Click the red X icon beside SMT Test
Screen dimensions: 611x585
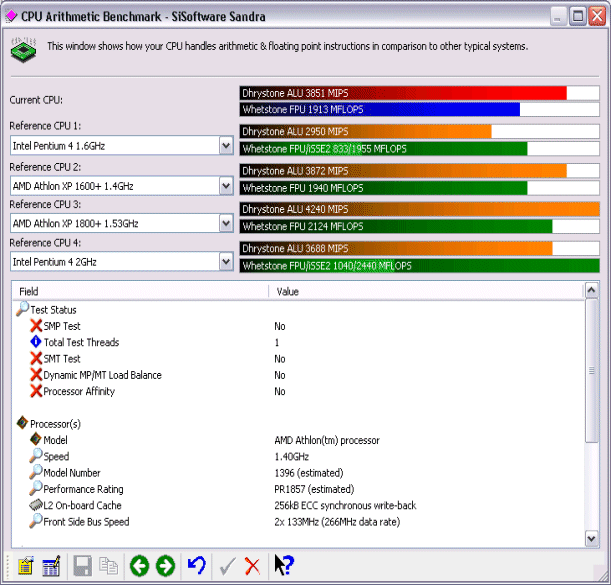click(36, 358)
